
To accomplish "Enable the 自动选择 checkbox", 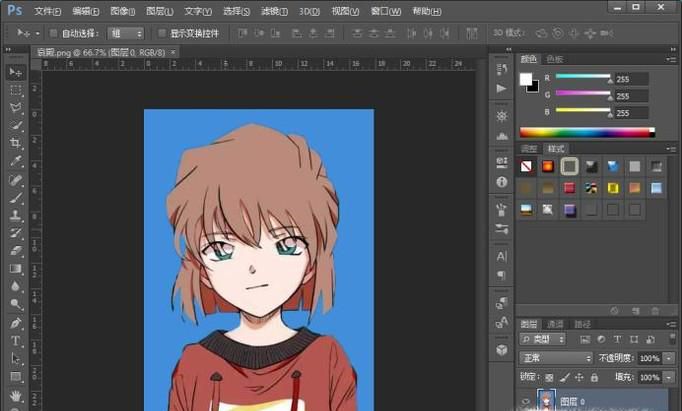I will [x=53, y=33].
